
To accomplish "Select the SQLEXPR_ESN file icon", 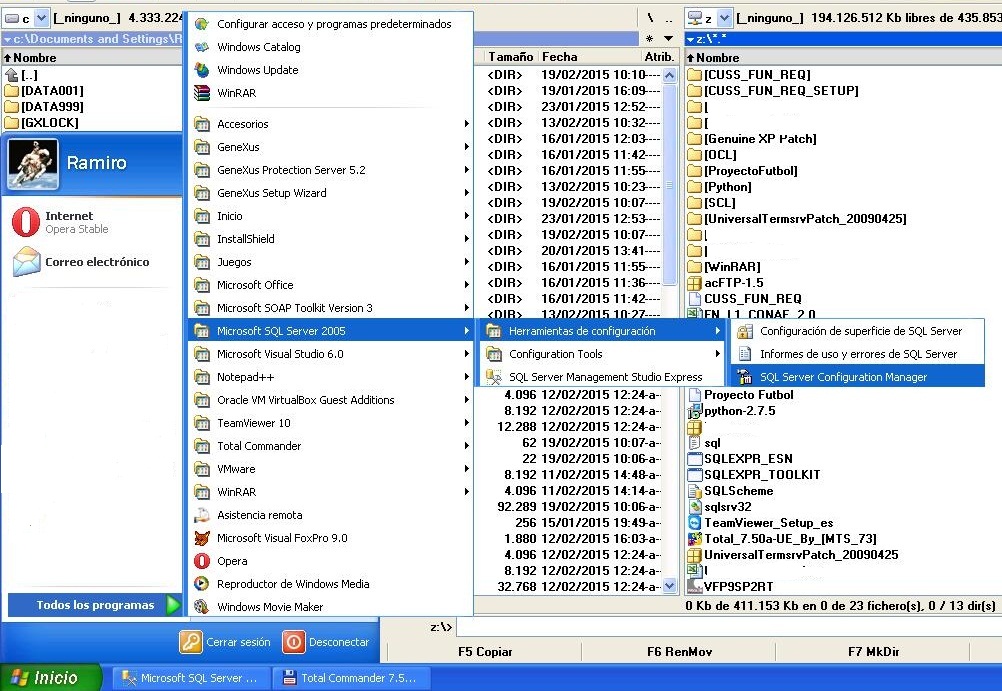I will [694, 459].
